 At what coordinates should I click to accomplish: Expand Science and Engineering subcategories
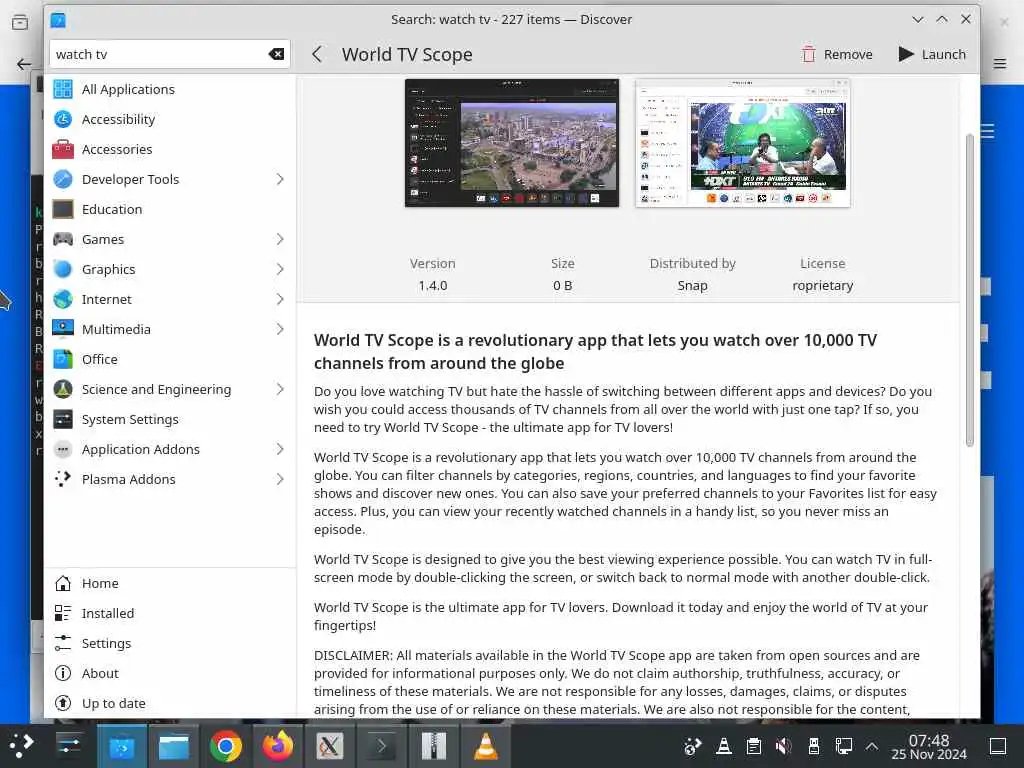point(280,389)
